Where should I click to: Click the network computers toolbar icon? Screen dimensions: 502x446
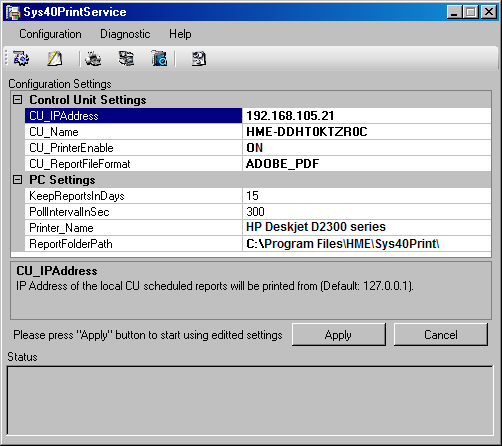[126, 59]
